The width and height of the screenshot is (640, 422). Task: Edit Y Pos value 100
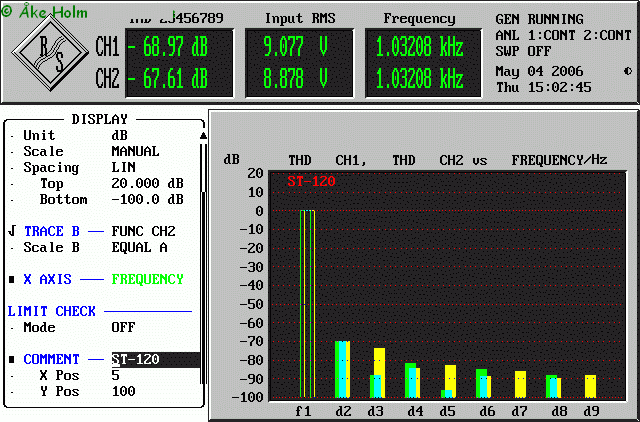click(123, 391)
